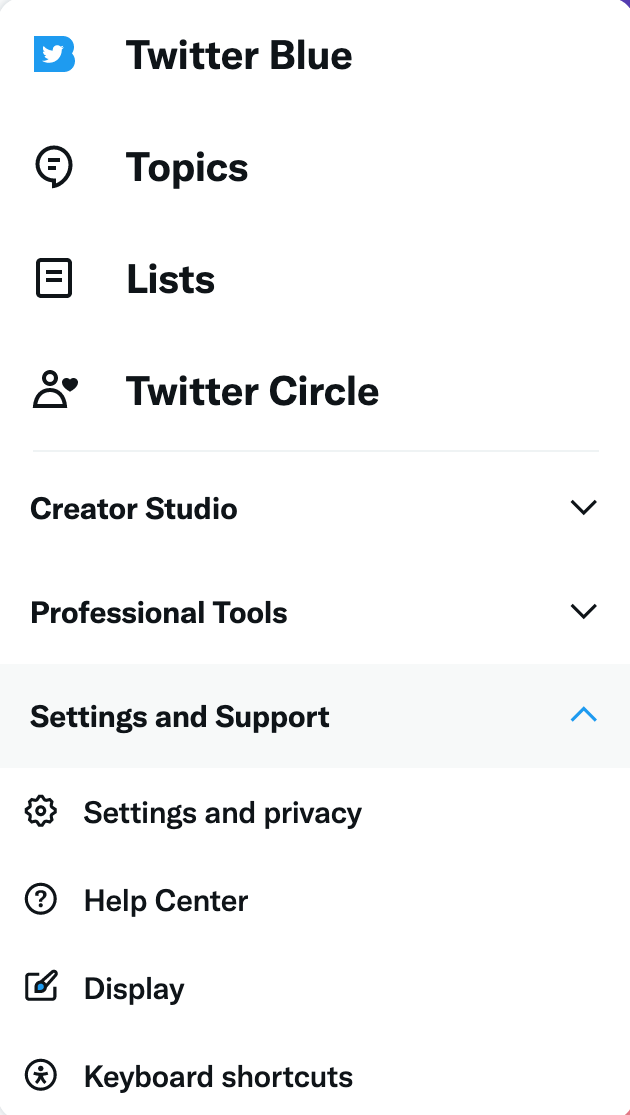The image size is (630, 1115).
Task: Visit the Help Center link
Action: (166, 901)
